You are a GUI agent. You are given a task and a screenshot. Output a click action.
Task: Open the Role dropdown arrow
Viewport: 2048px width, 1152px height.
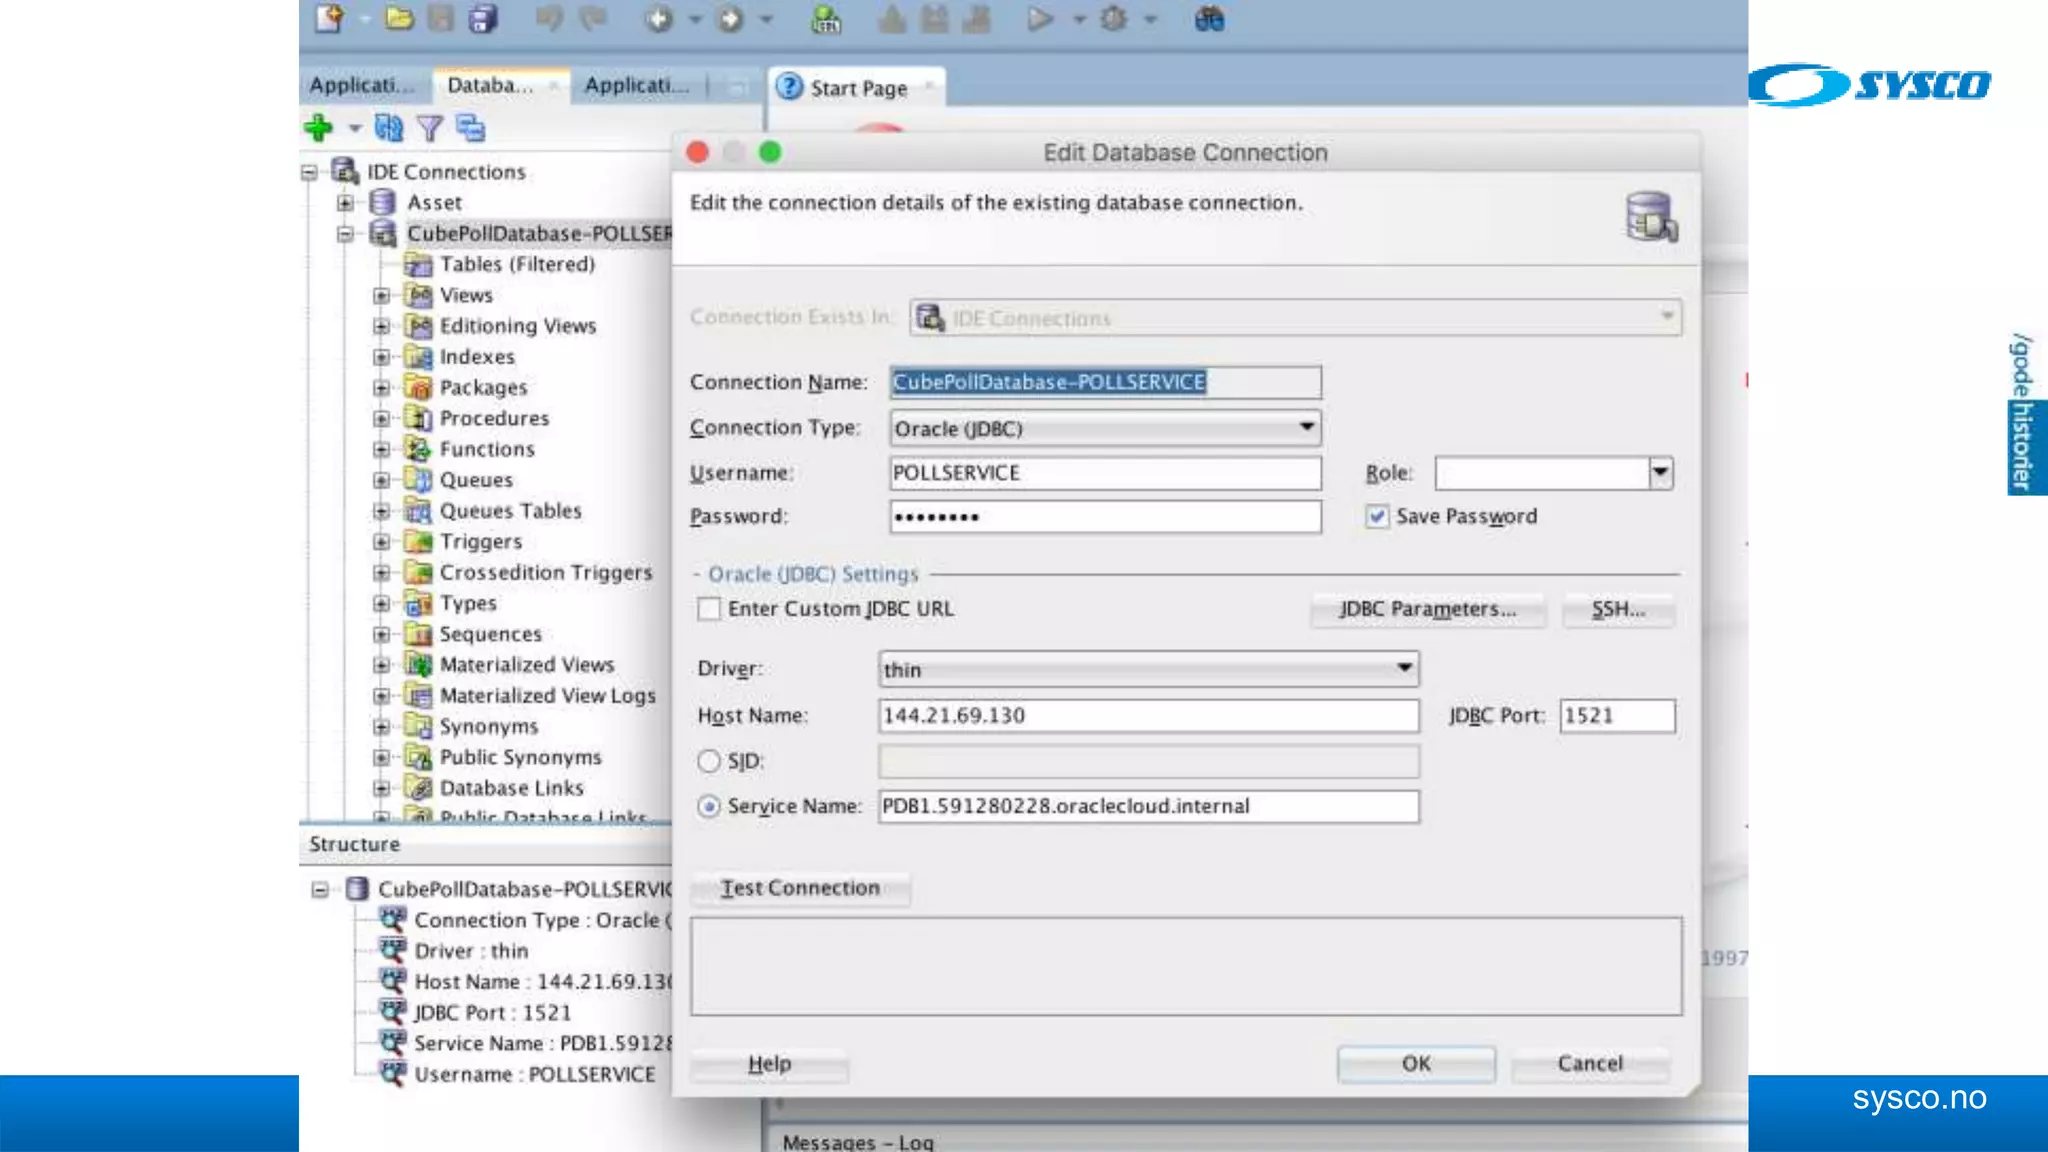(1660, 473)
